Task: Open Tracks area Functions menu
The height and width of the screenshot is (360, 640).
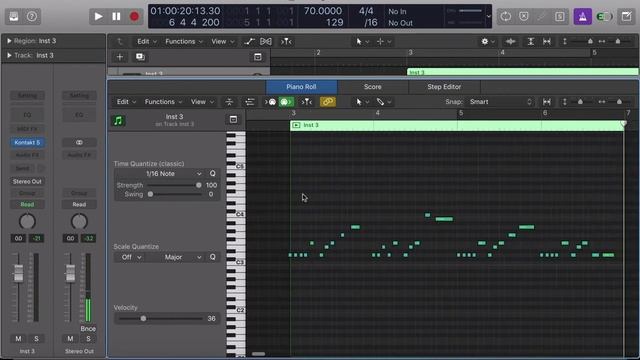Action: (x=184, y=41)
